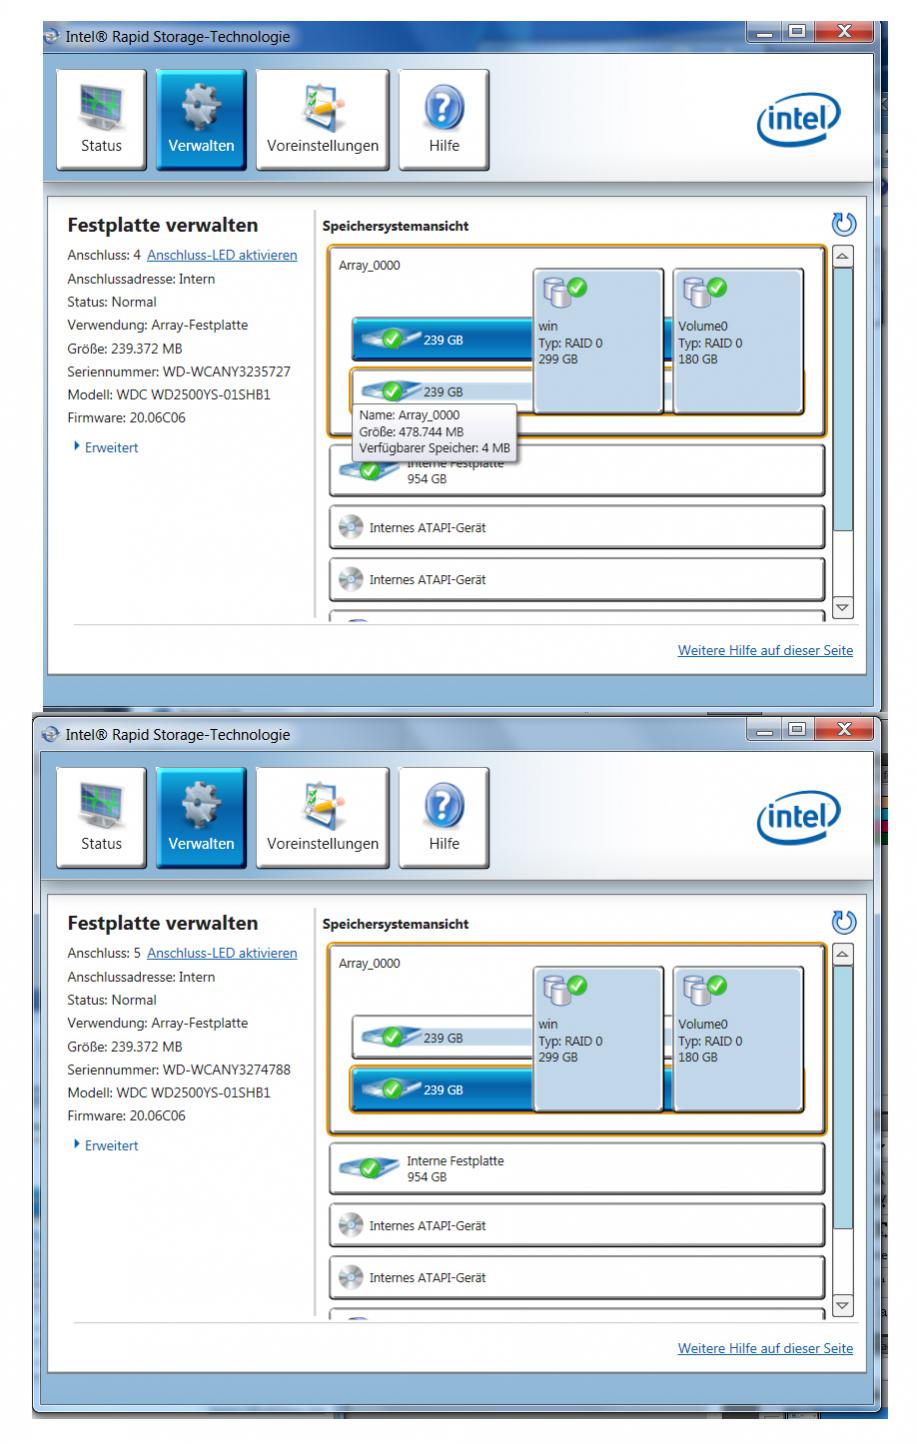
Task: Open Voreinstellungen tab in lower window
Action: [x=322, y=818]
